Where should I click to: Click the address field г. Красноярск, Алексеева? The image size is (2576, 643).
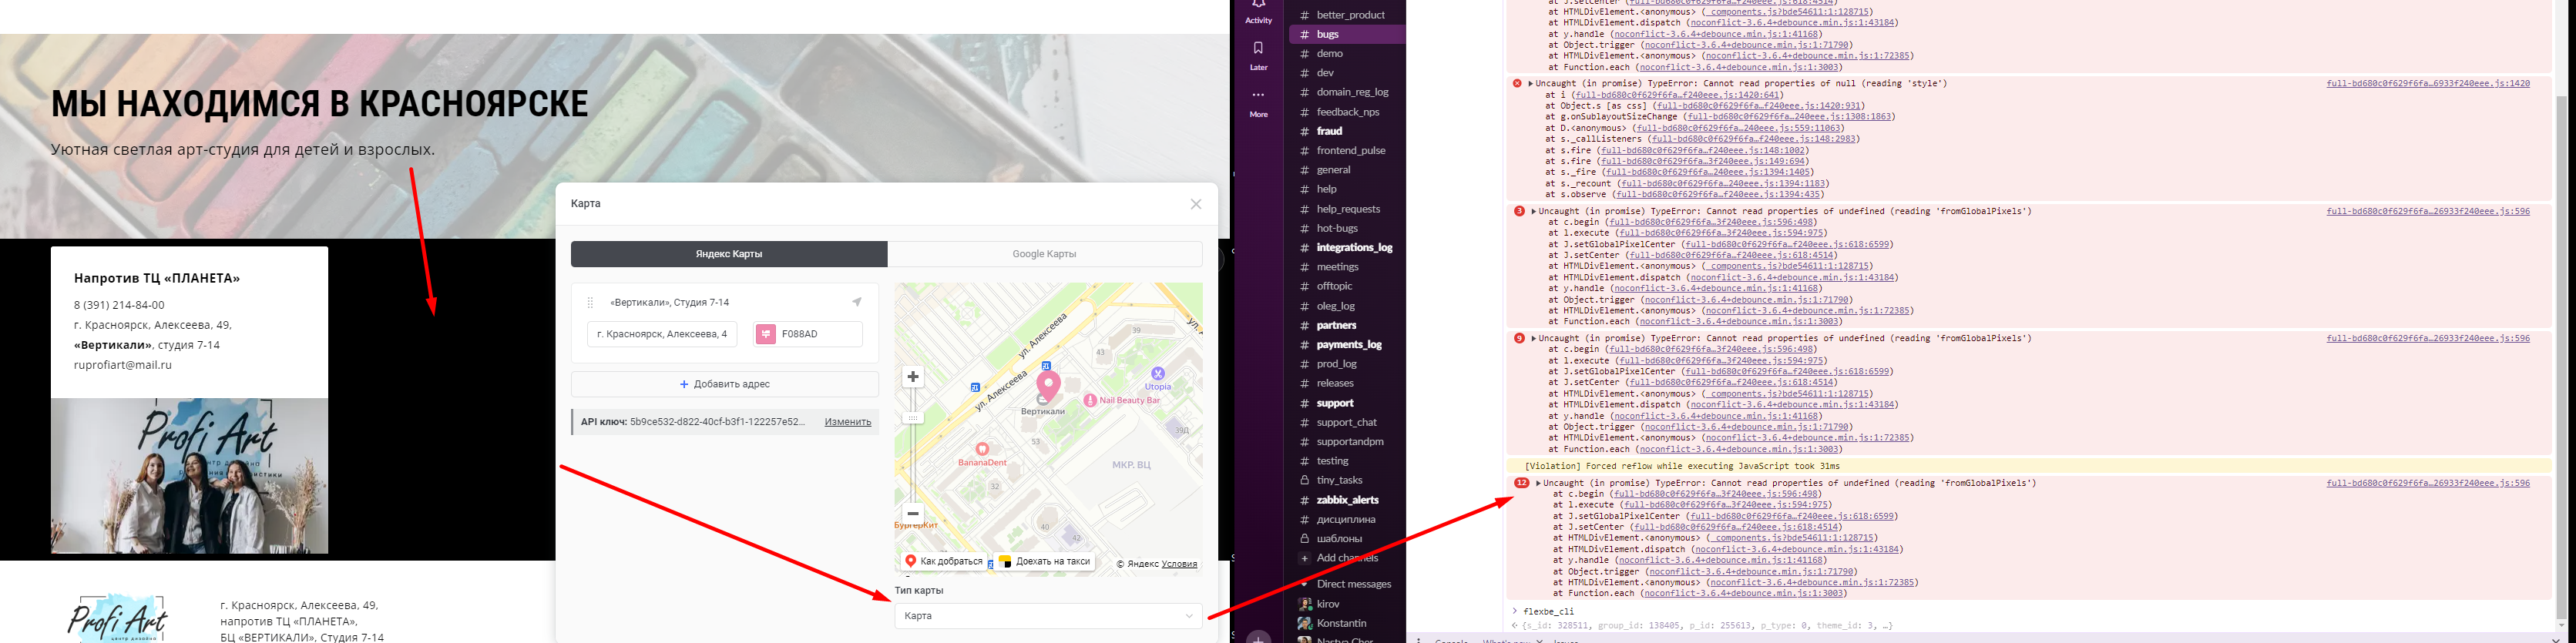tap(662, 334)
